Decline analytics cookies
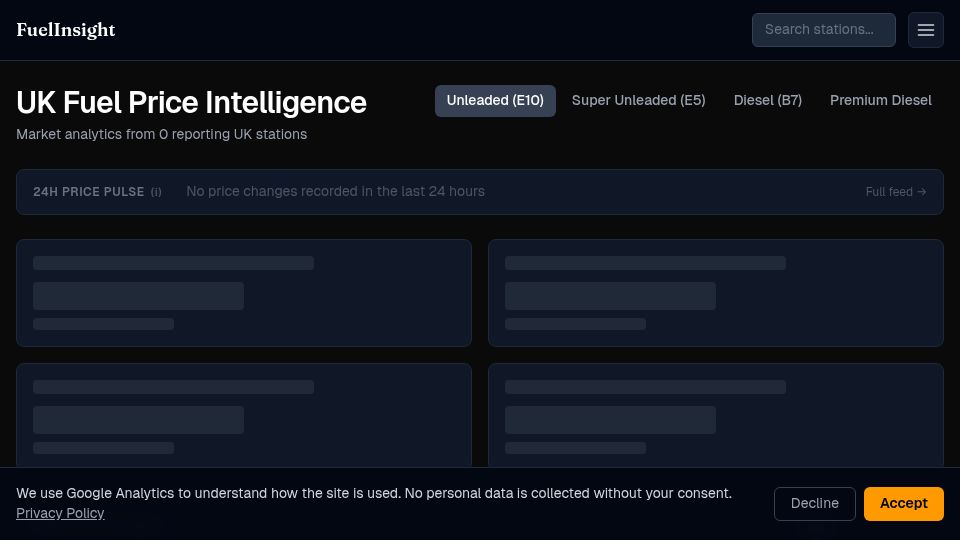Screen dimensions: 960x540 [814, 504]
